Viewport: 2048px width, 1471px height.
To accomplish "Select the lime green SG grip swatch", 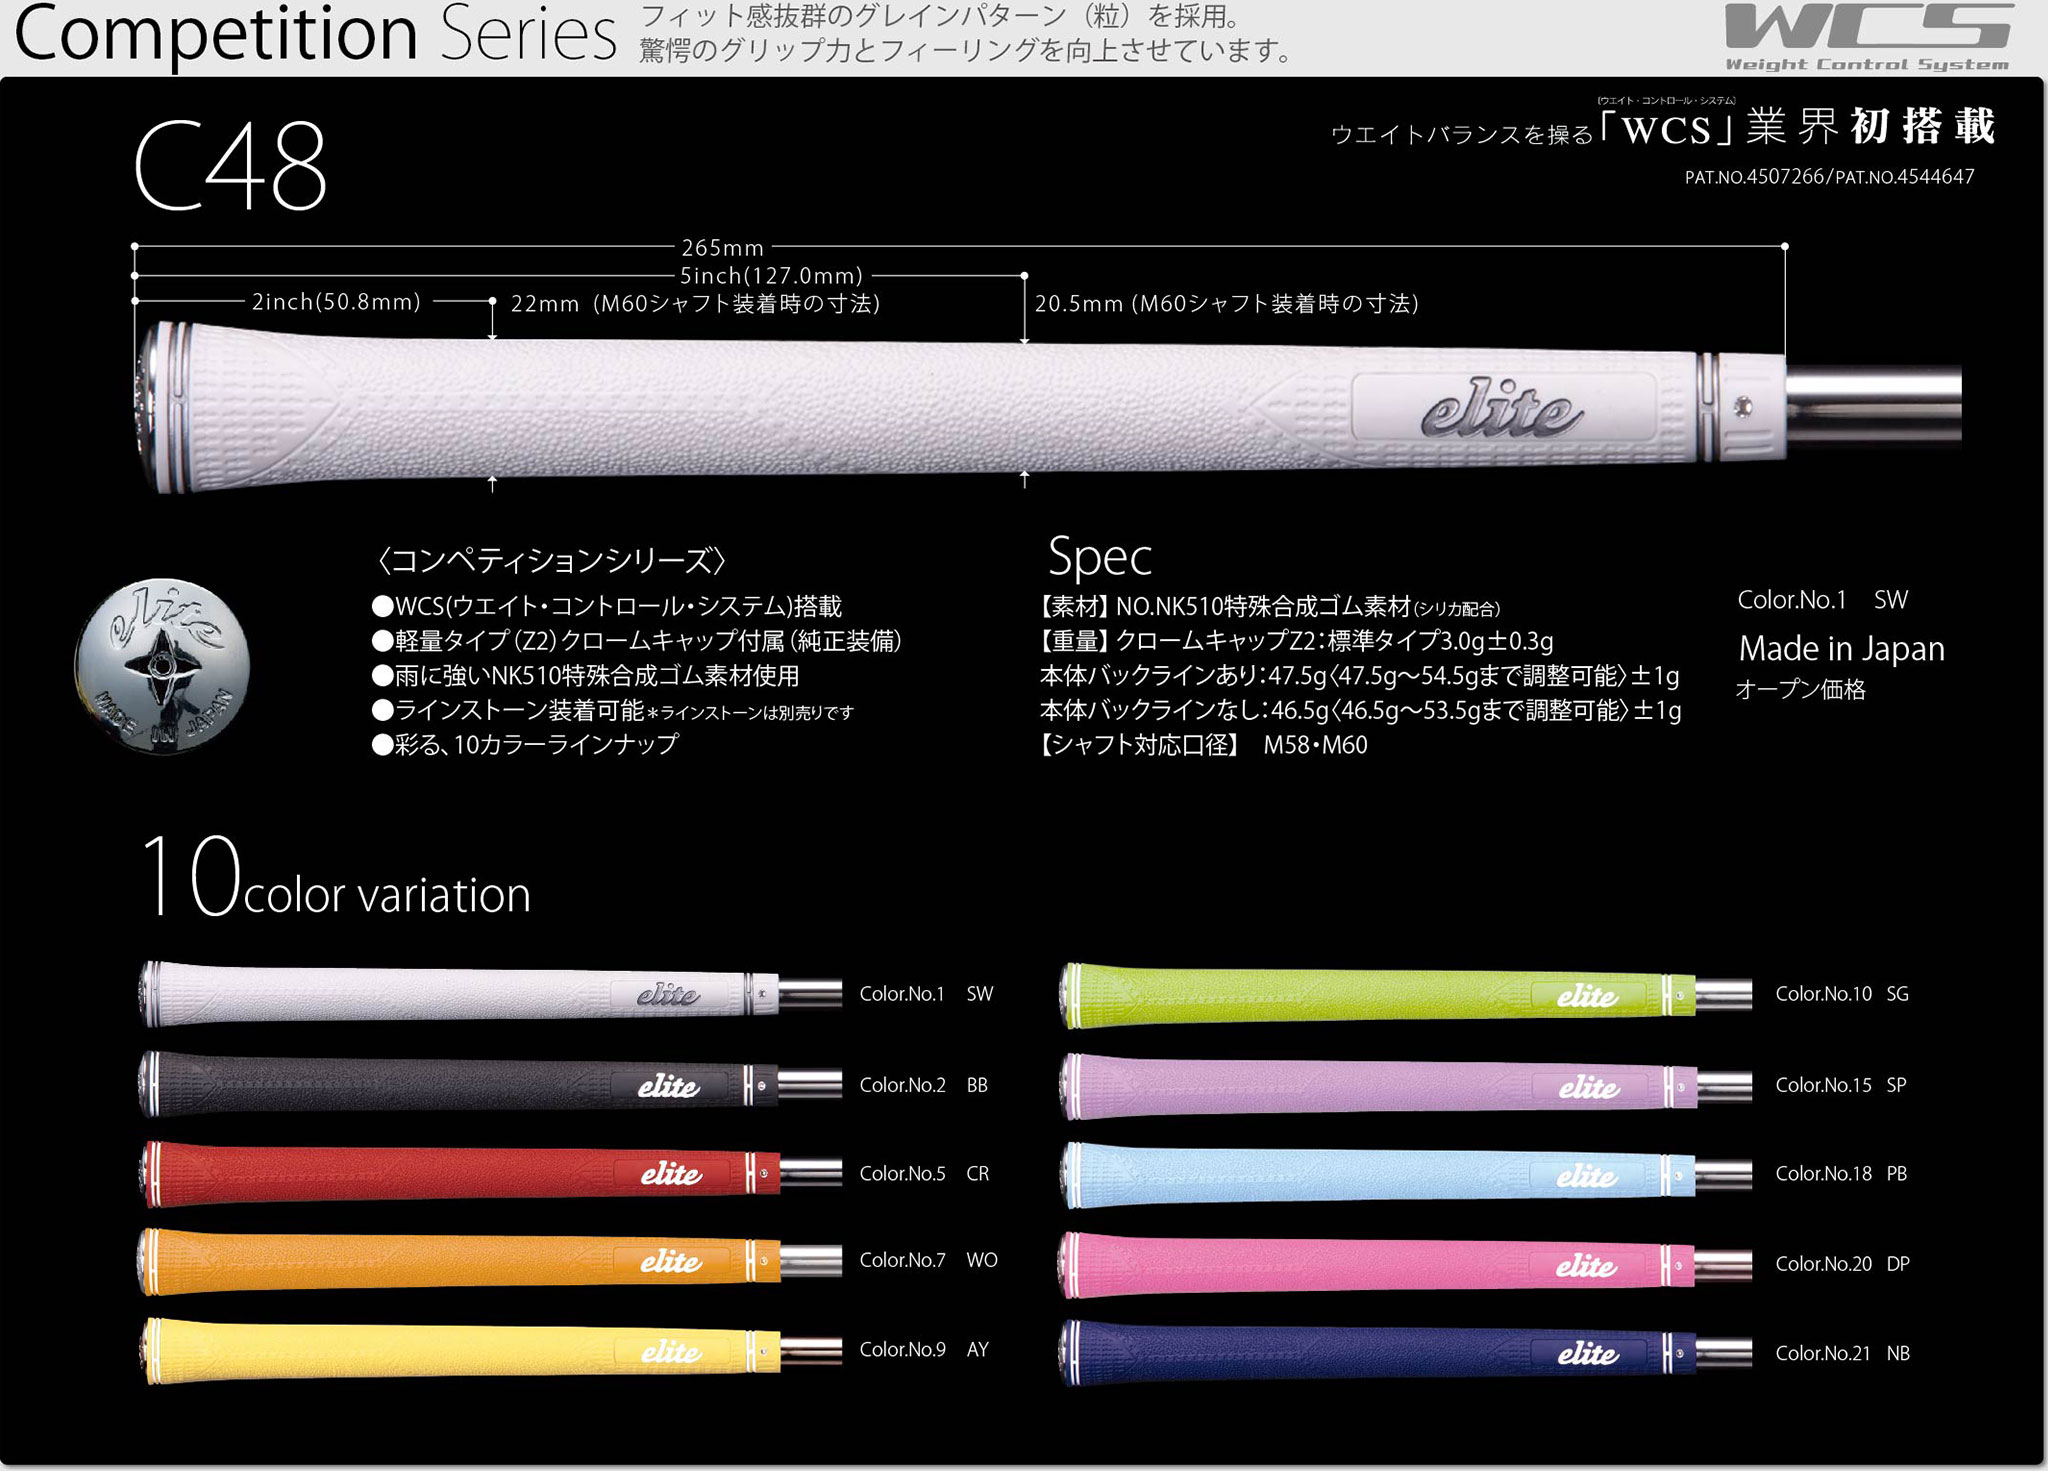I will [x=1406, y=995].
